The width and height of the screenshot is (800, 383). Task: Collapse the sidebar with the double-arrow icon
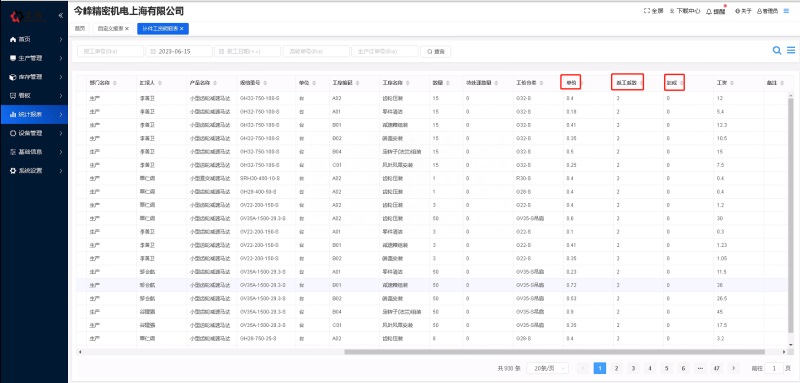tap(61, 15)
